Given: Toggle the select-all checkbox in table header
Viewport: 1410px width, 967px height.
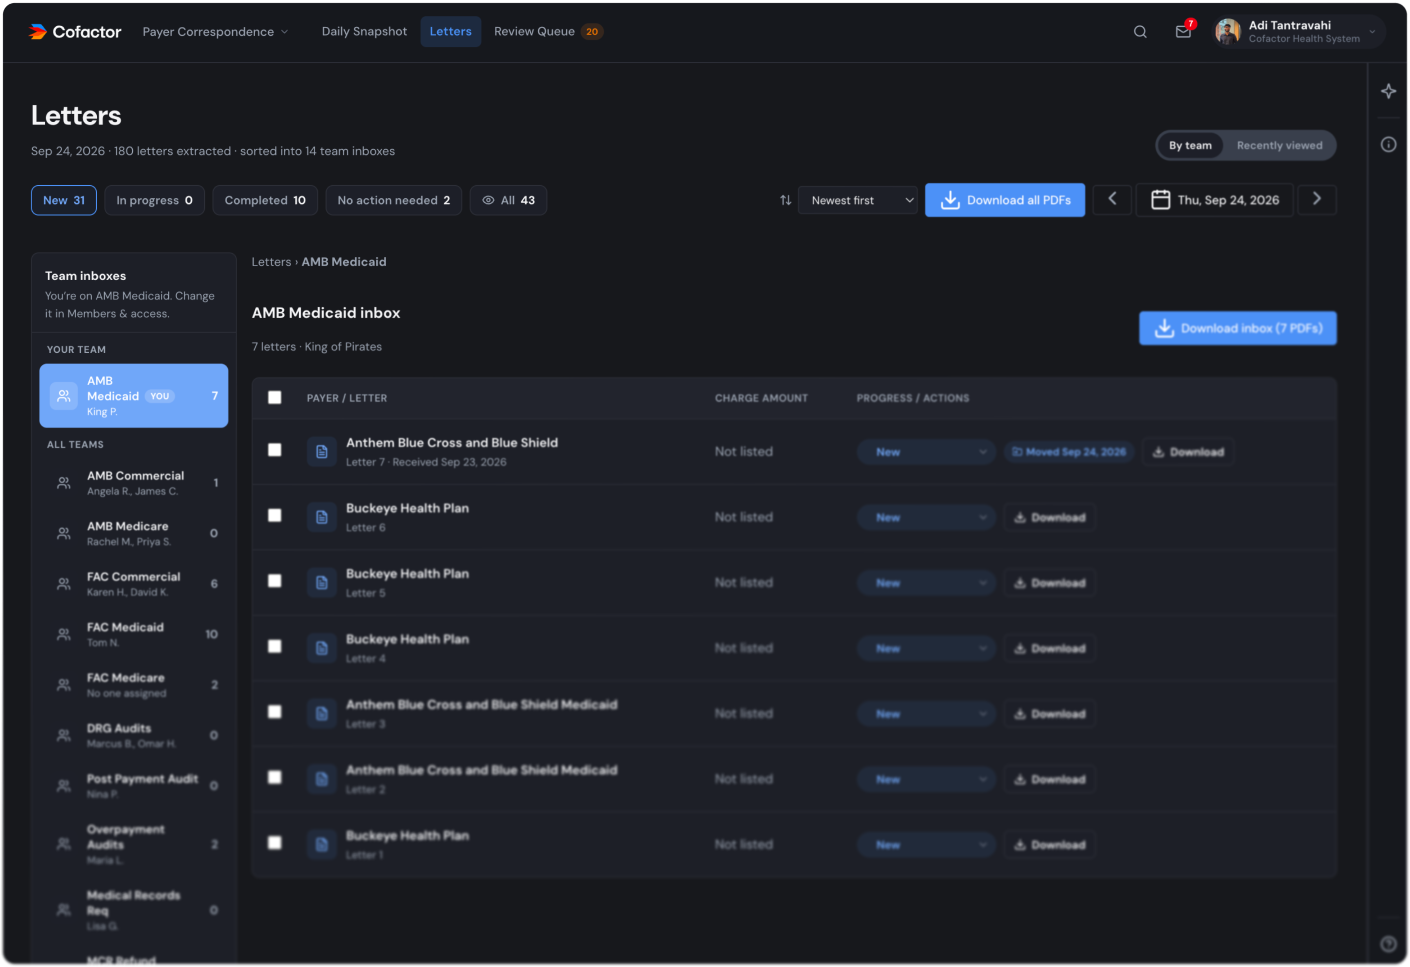Looking at the screenshot, I should point(275,398).
